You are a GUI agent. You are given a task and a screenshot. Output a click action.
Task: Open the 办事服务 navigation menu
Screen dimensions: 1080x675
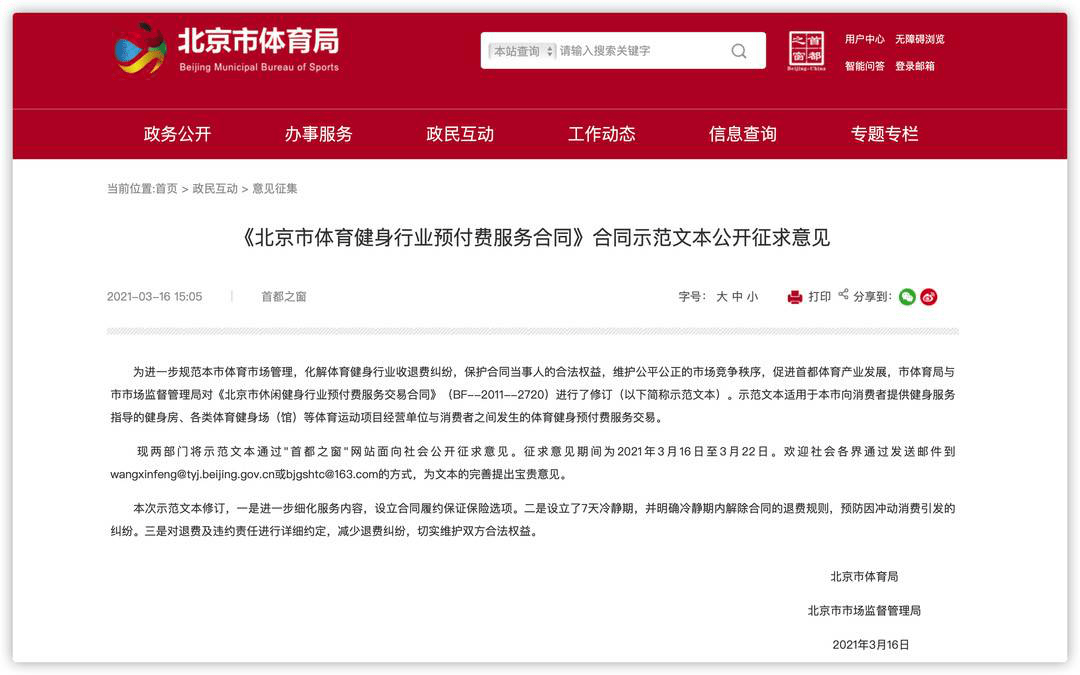pos(318,134)
